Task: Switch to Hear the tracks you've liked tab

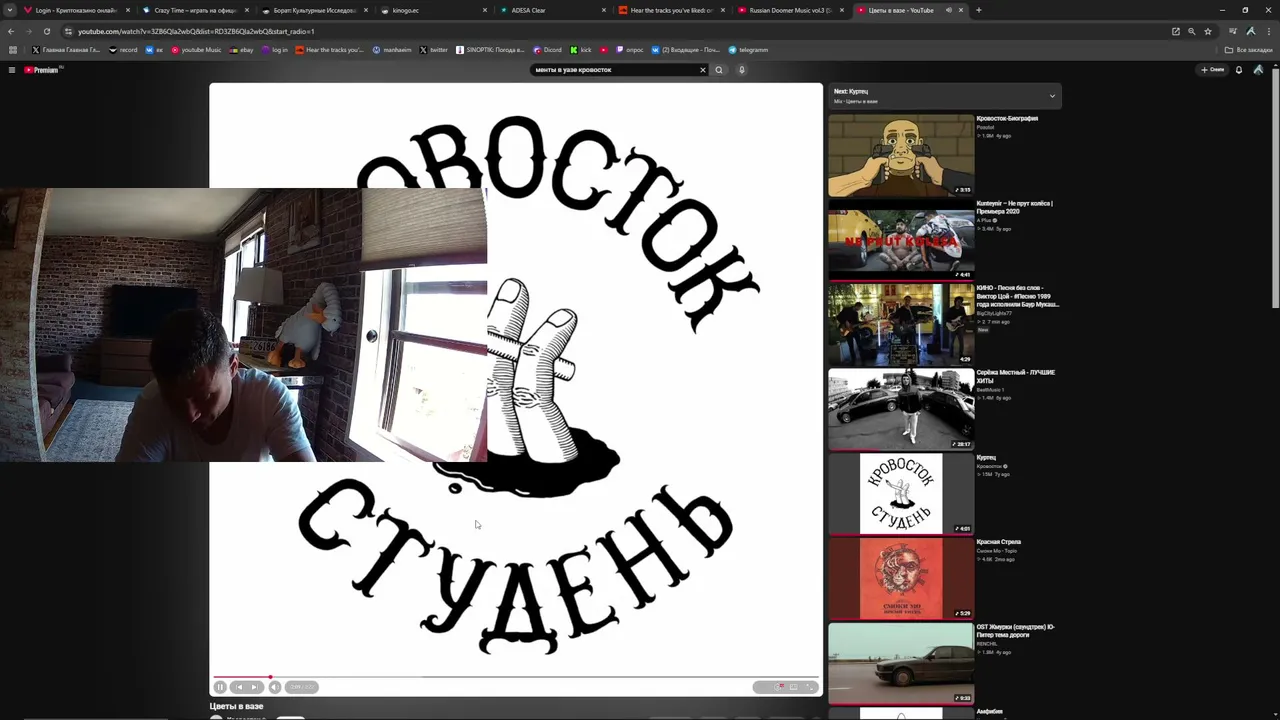Action: pos(671,10)
